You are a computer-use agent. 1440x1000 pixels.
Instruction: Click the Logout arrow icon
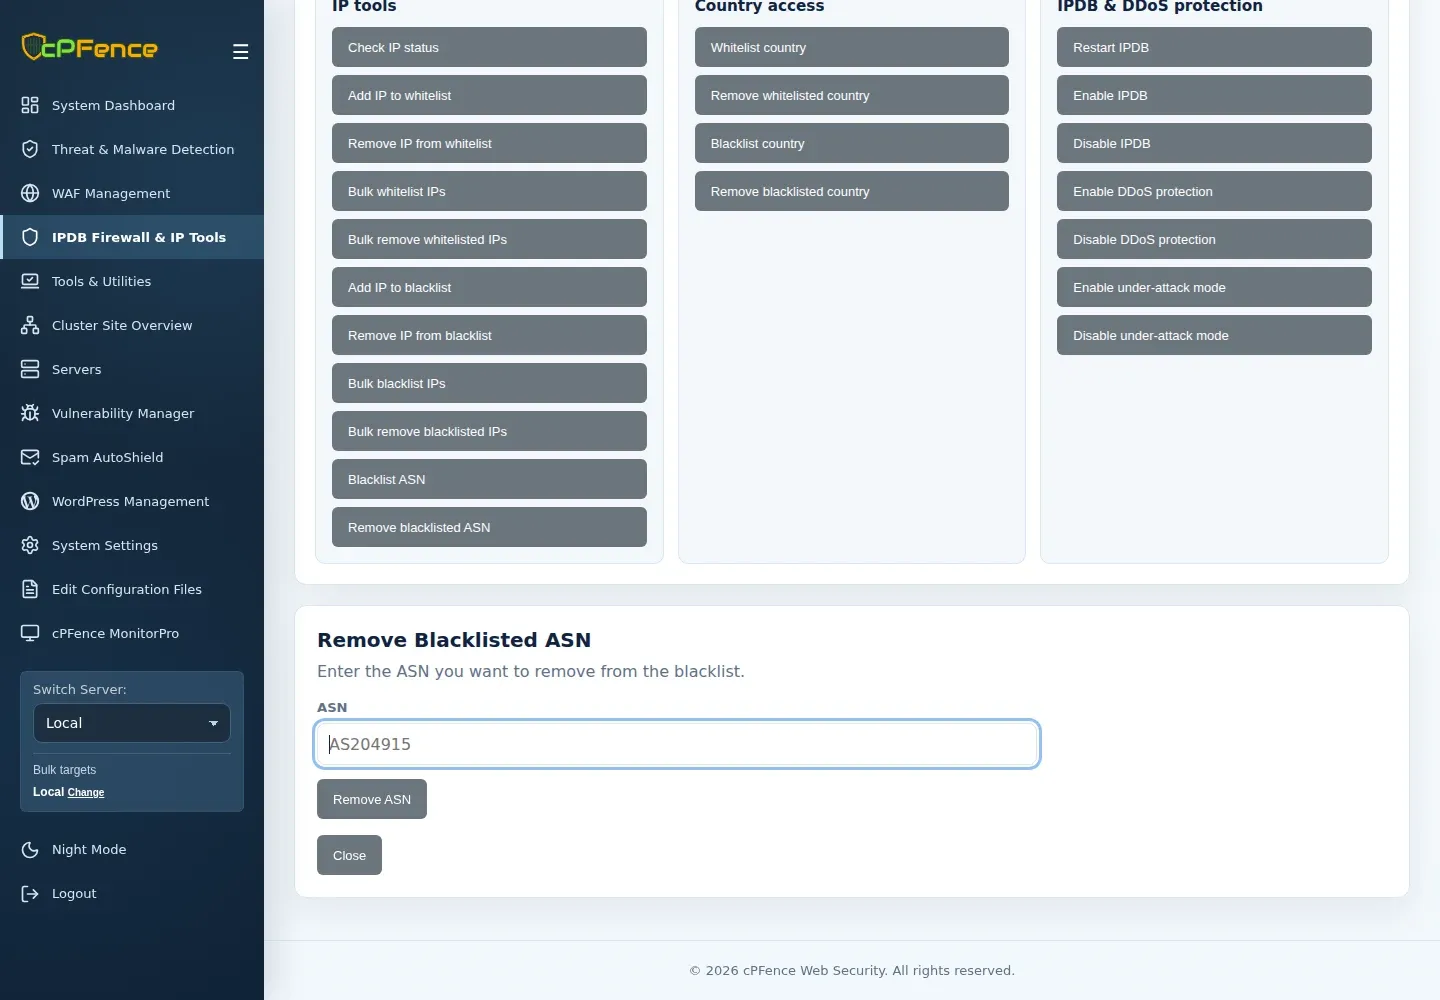[30, 893]
